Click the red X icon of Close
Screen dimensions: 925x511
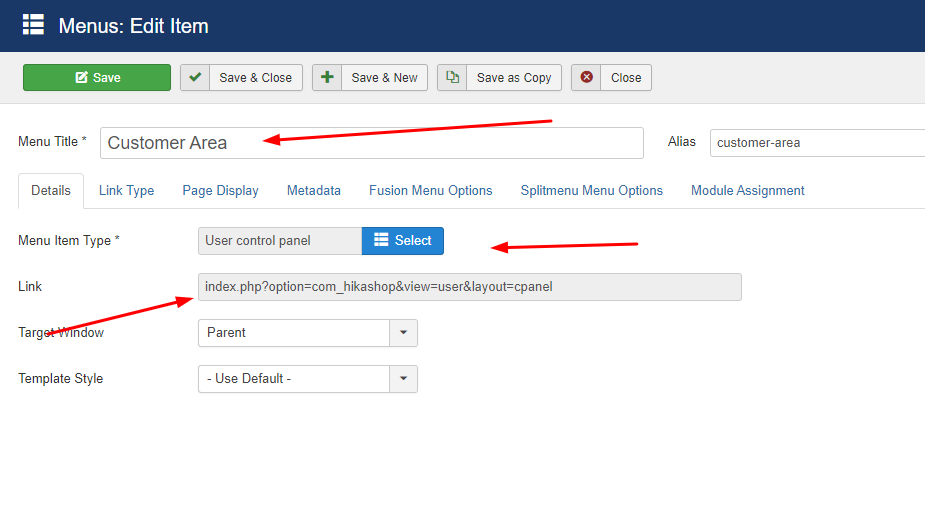pos(586,77)
